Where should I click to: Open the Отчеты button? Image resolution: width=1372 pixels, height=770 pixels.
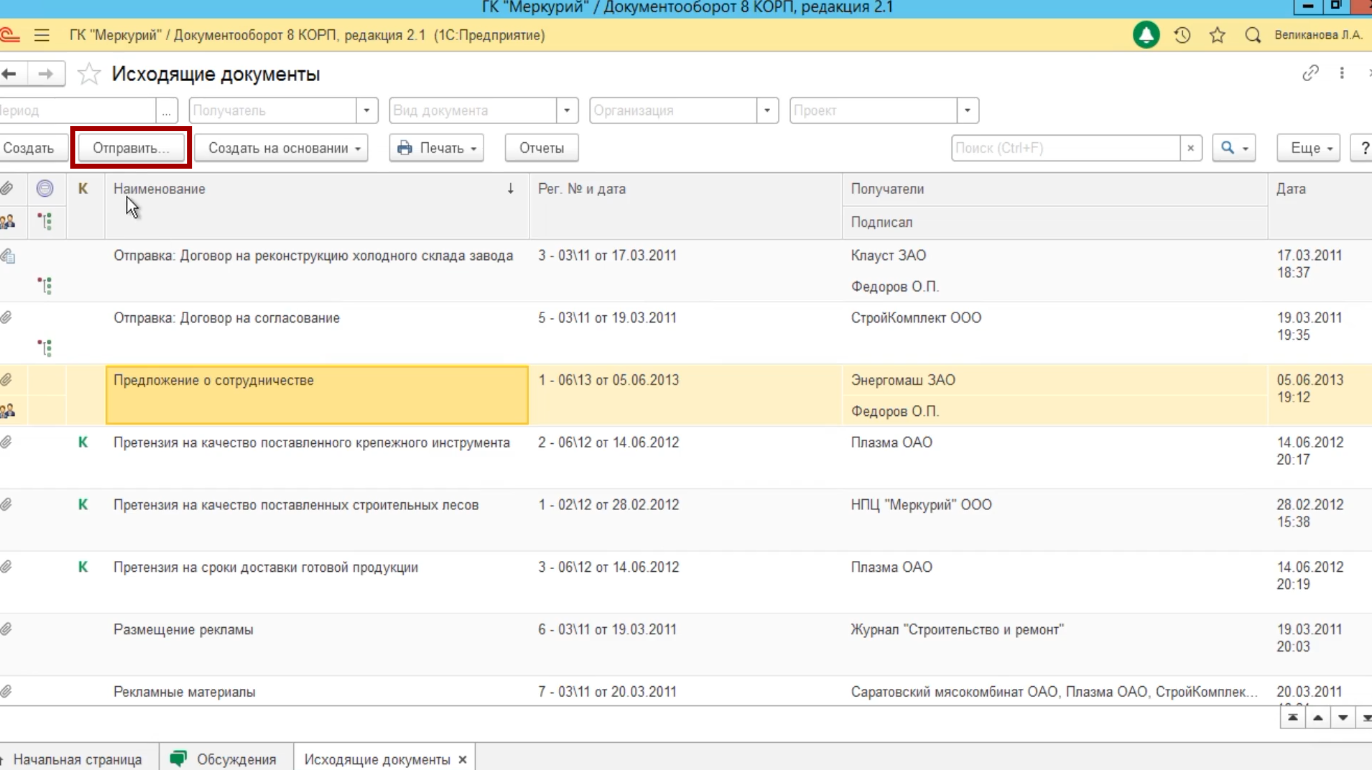coord(542,148)
